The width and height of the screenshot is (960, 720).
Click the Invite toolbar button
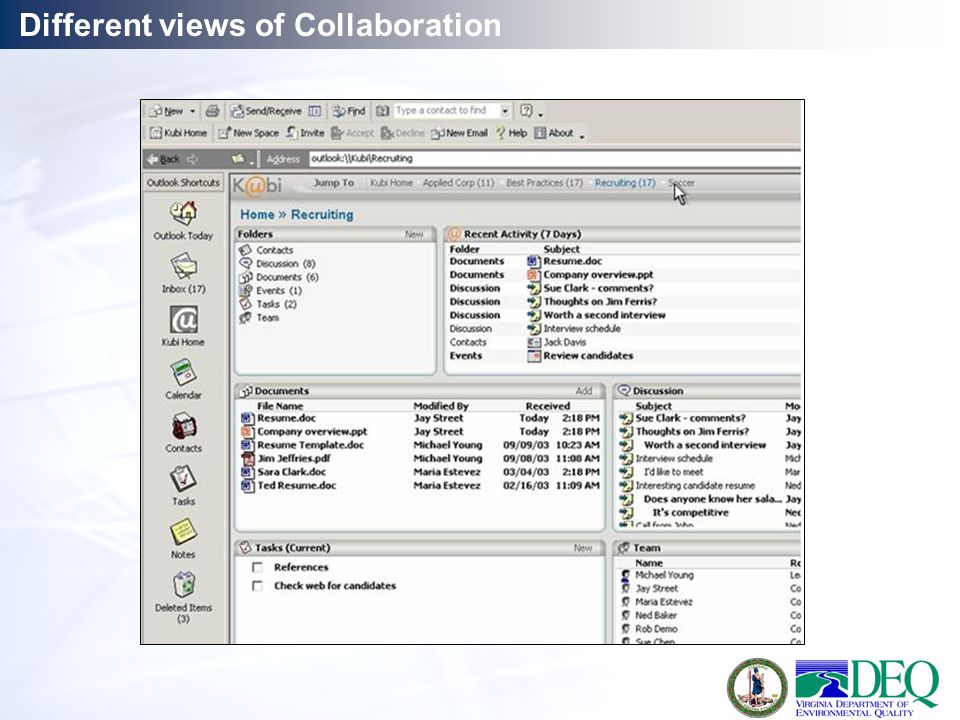[x=306, y=133]
